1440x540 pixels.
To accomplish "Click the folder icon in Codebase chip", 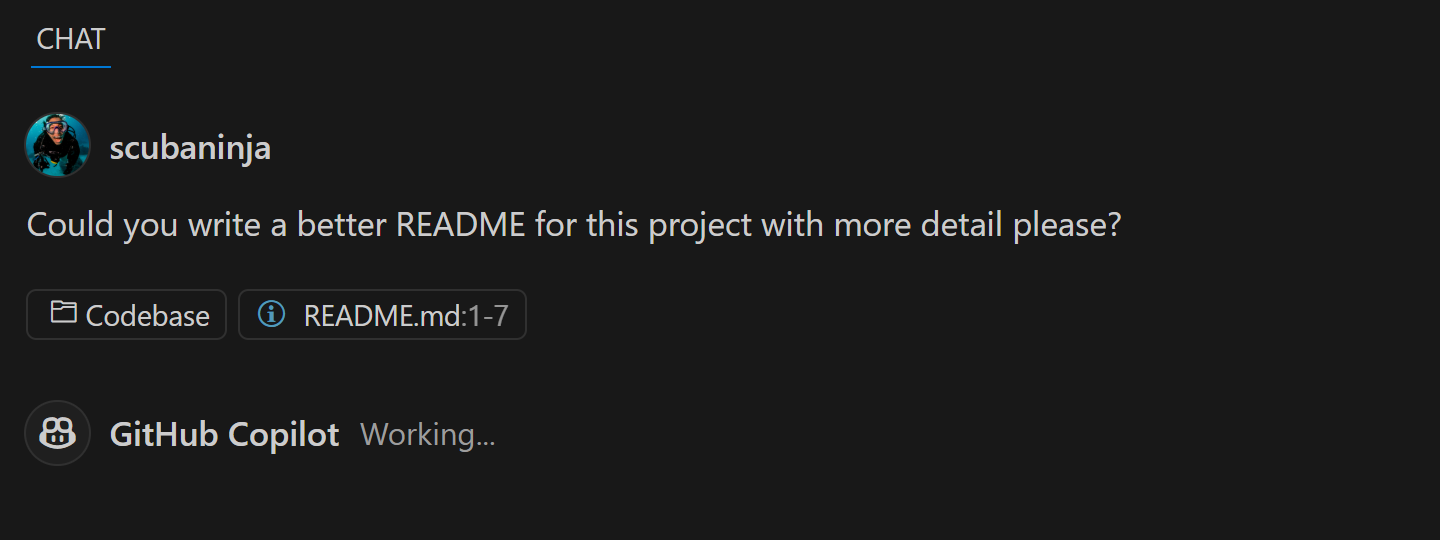I will [x=64, y=313].
